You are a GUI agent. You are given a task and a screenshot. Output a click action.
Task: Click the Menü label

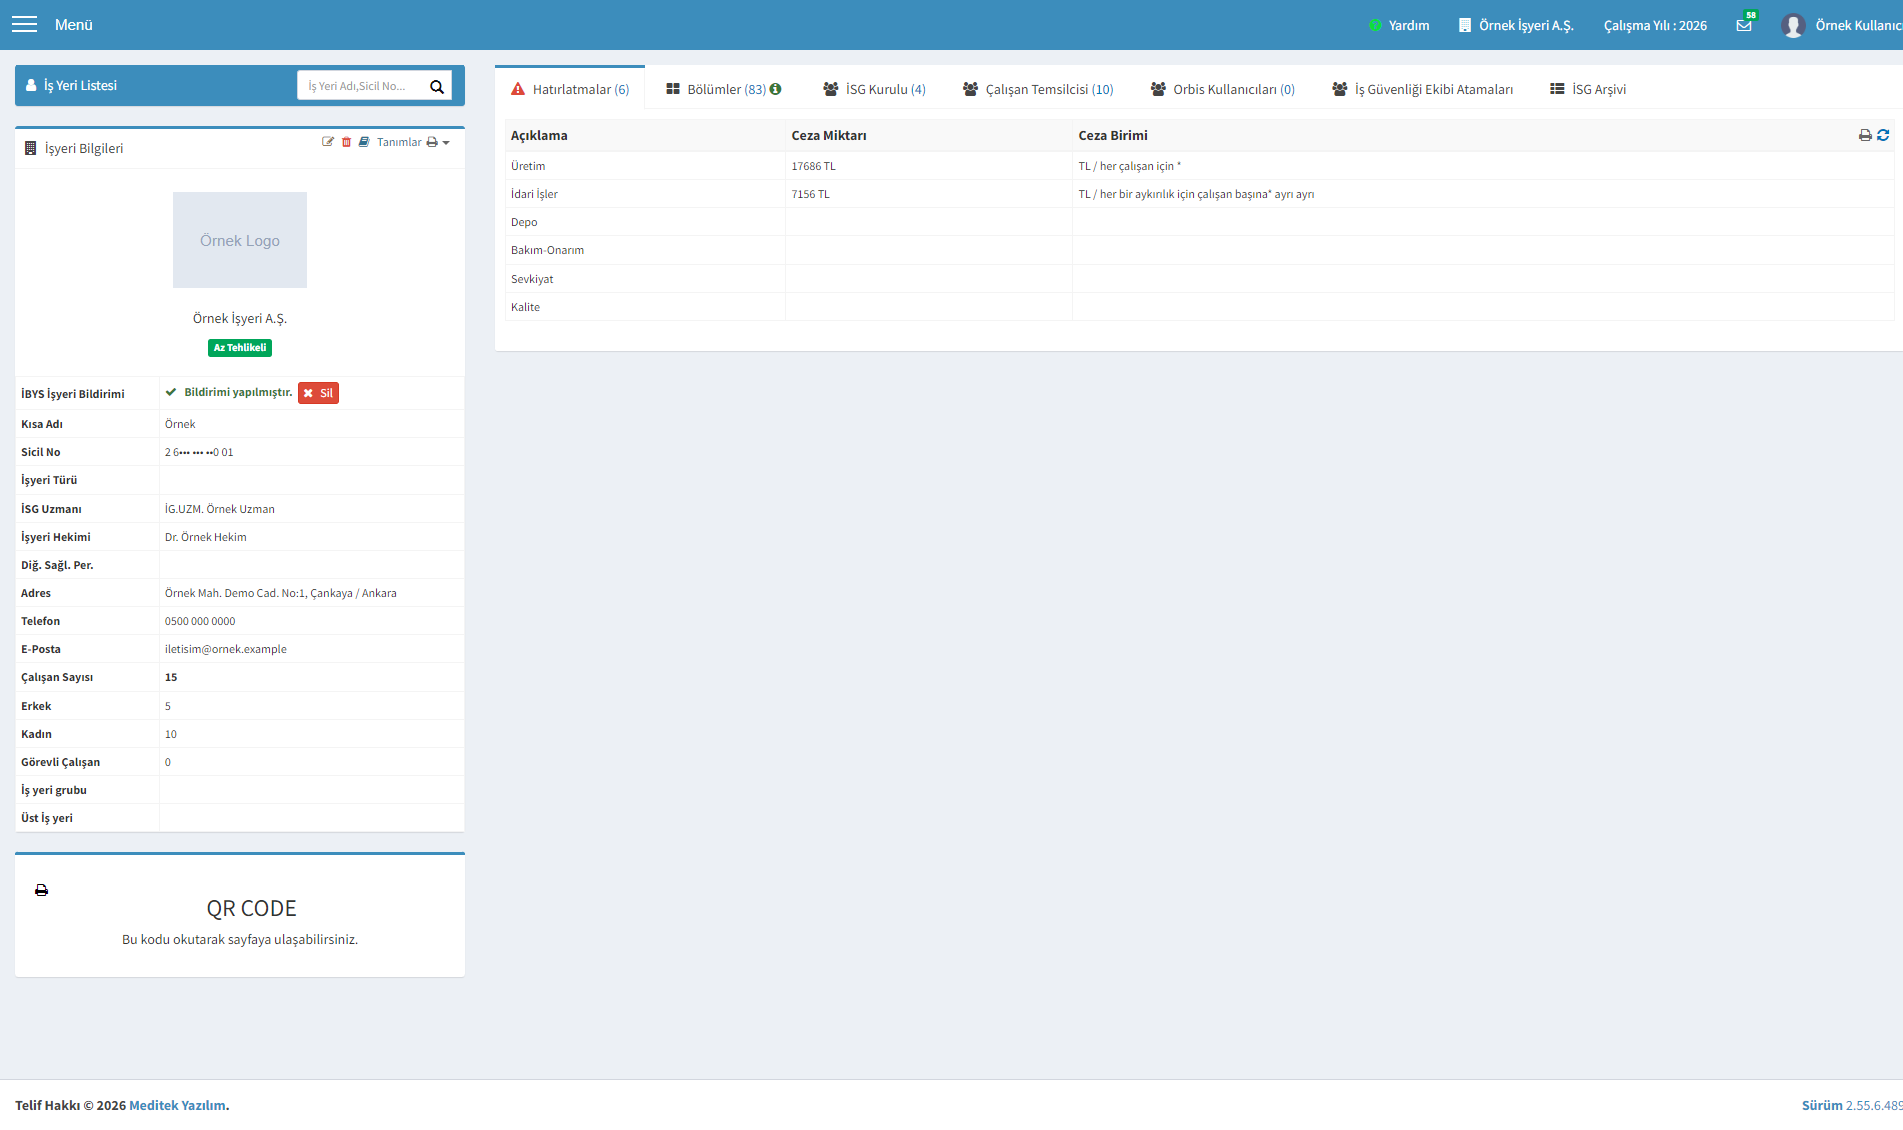click(74, 24)
